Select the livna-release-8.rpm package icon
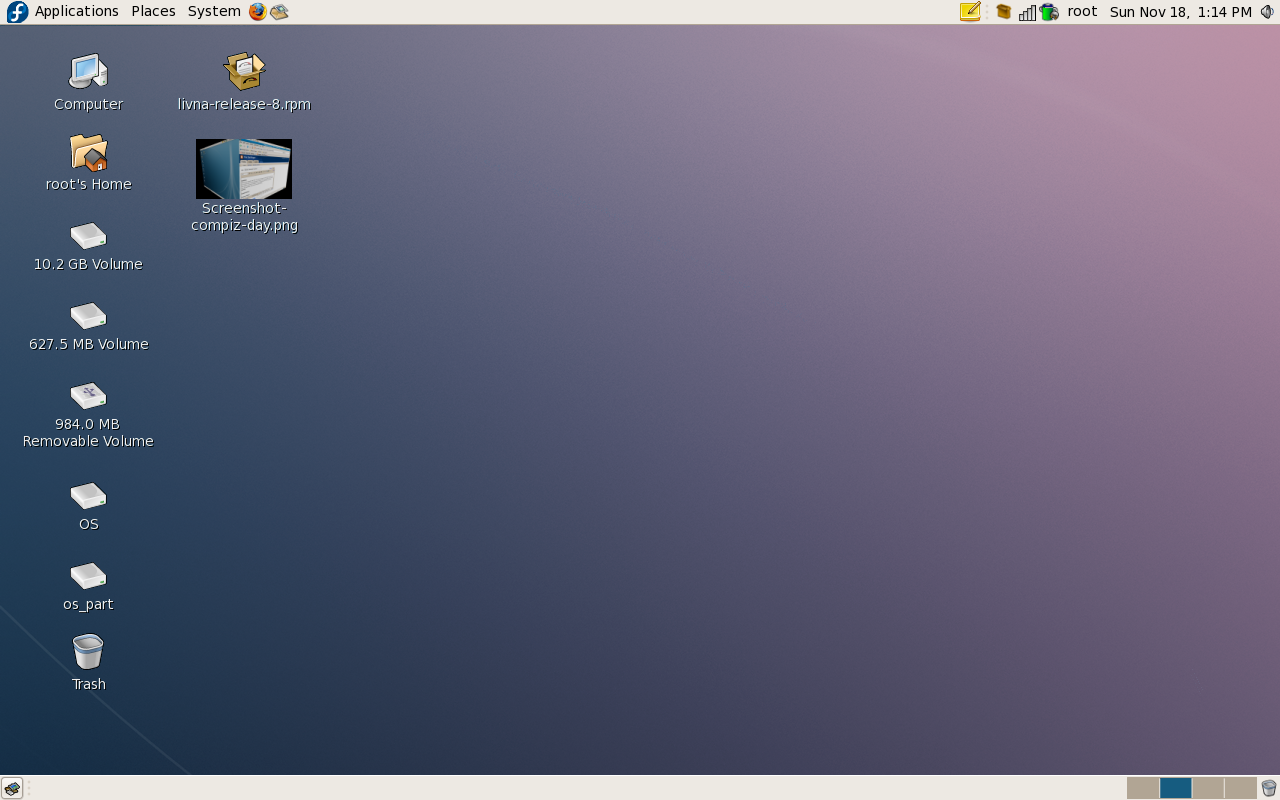The width and height of the screenshot is (1280, 800). coord(244,72)
